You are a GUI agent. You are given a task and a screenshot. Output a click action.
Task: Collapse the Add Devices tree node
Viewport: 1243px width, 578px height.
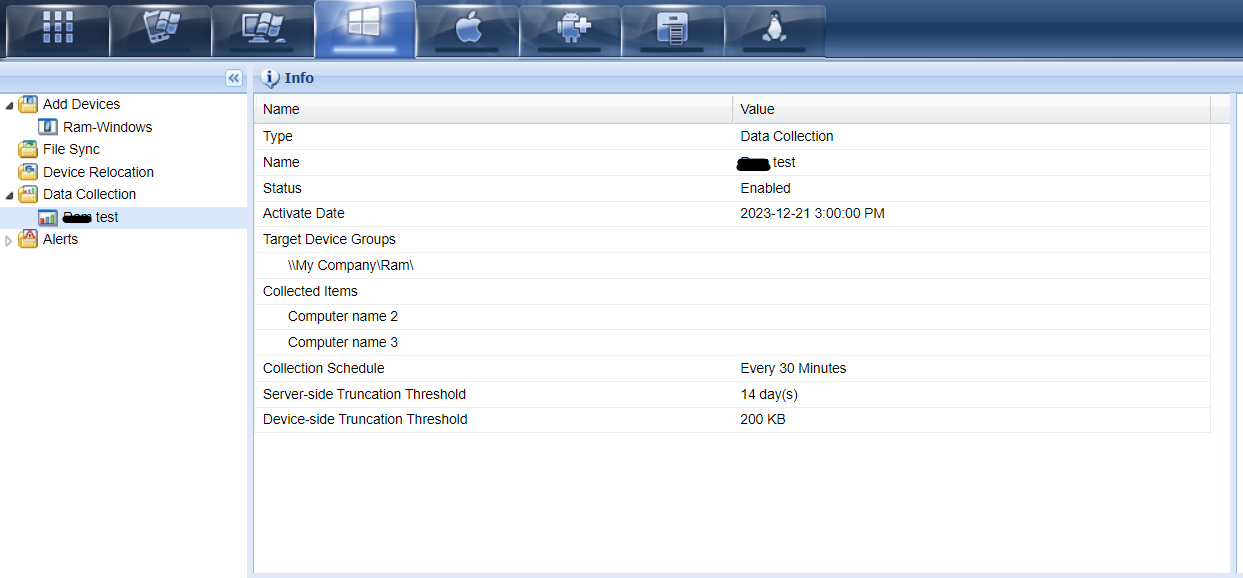(x=8, y=104)
